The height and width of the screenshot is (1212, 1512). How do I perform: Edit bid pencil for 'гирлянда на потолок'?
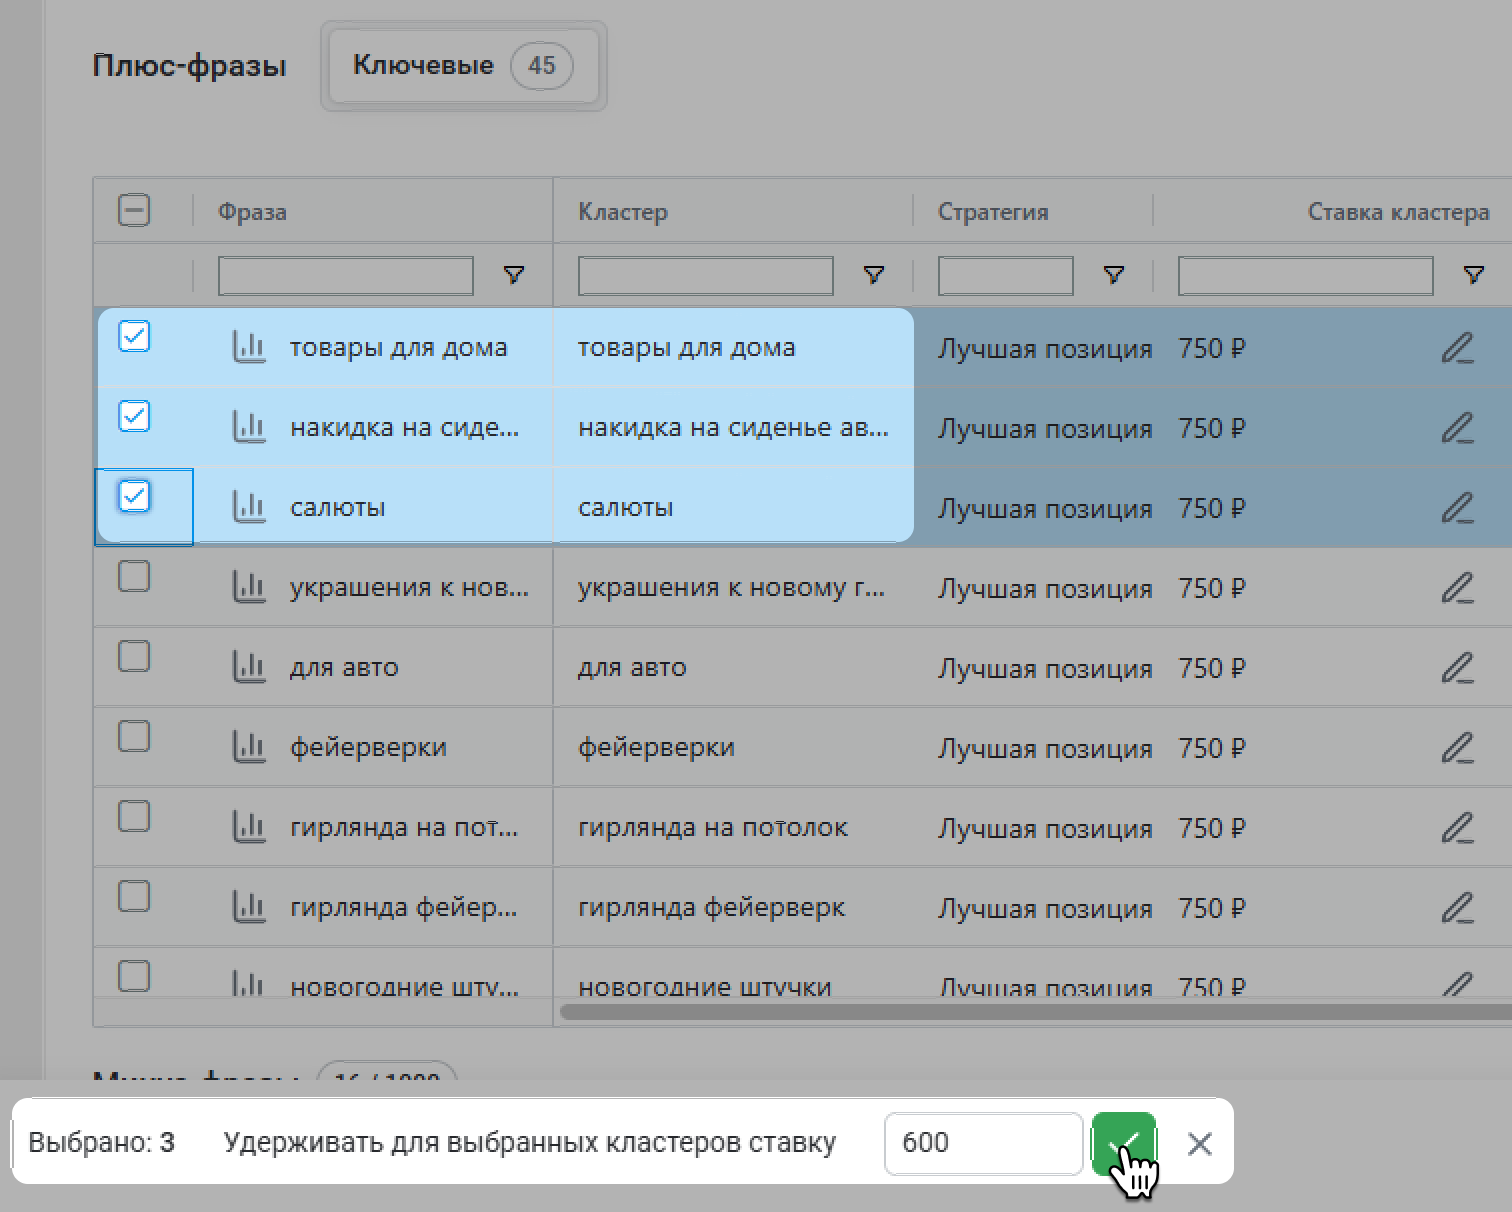pyautogui.click(x=1457, y=828)
